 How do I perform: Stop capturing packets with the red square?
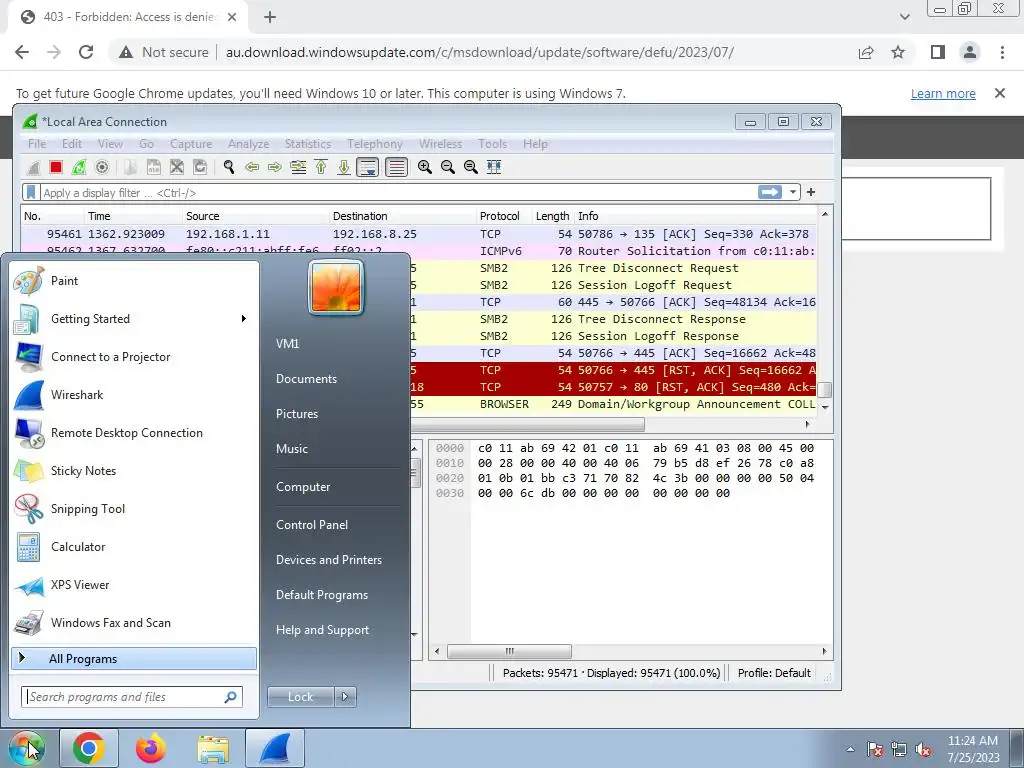pos(56,167)
